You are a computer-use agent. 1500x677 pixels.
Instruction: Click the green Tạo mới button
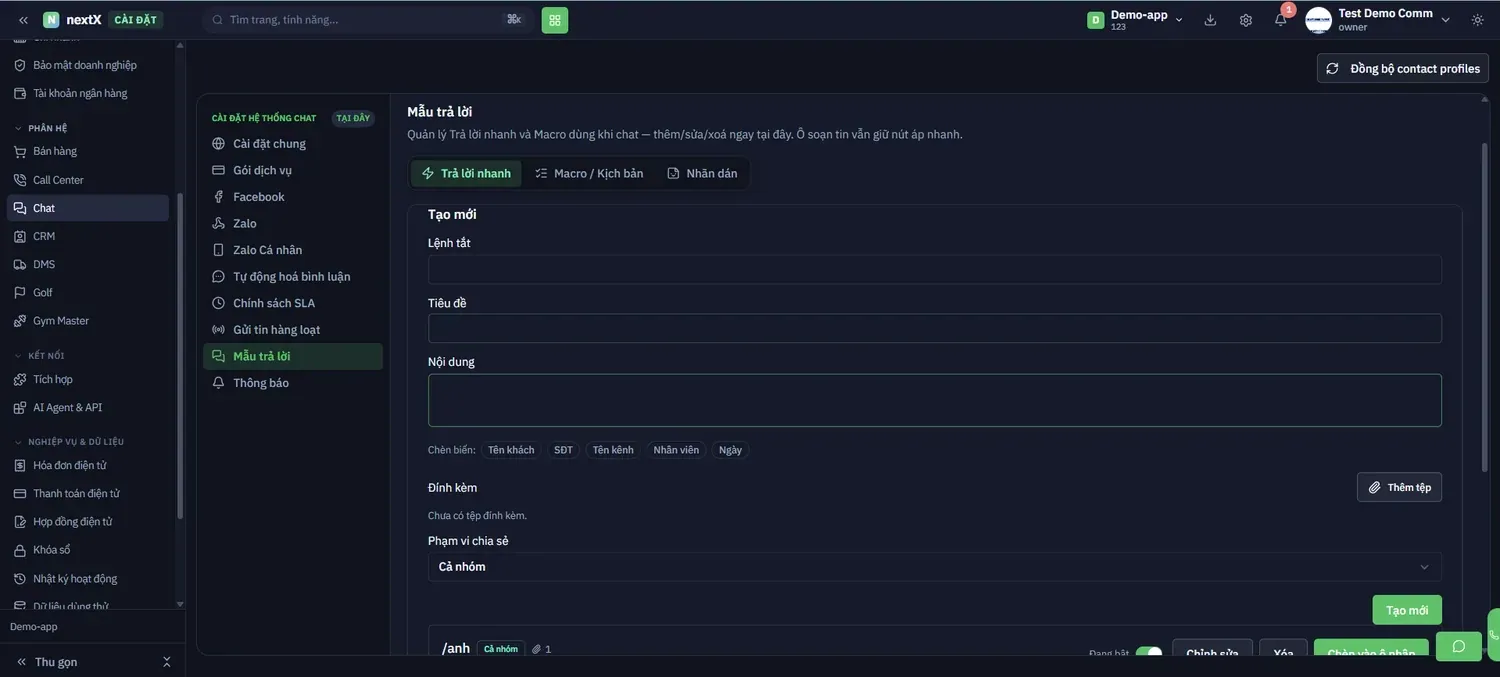click(x=1407, y=610)
